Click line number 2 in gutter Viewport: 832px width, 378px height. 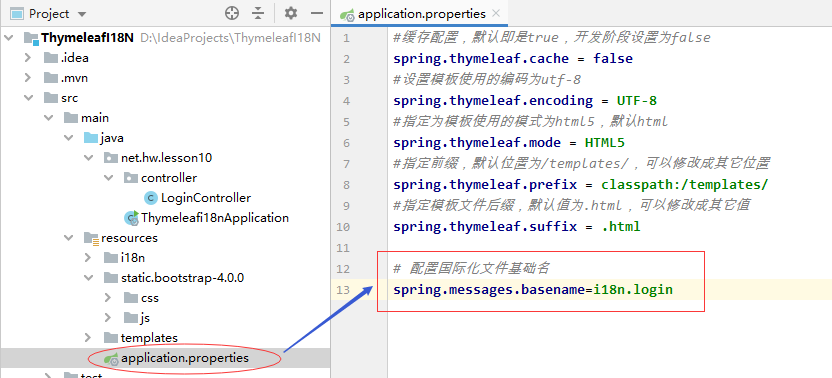pos(346,59)
